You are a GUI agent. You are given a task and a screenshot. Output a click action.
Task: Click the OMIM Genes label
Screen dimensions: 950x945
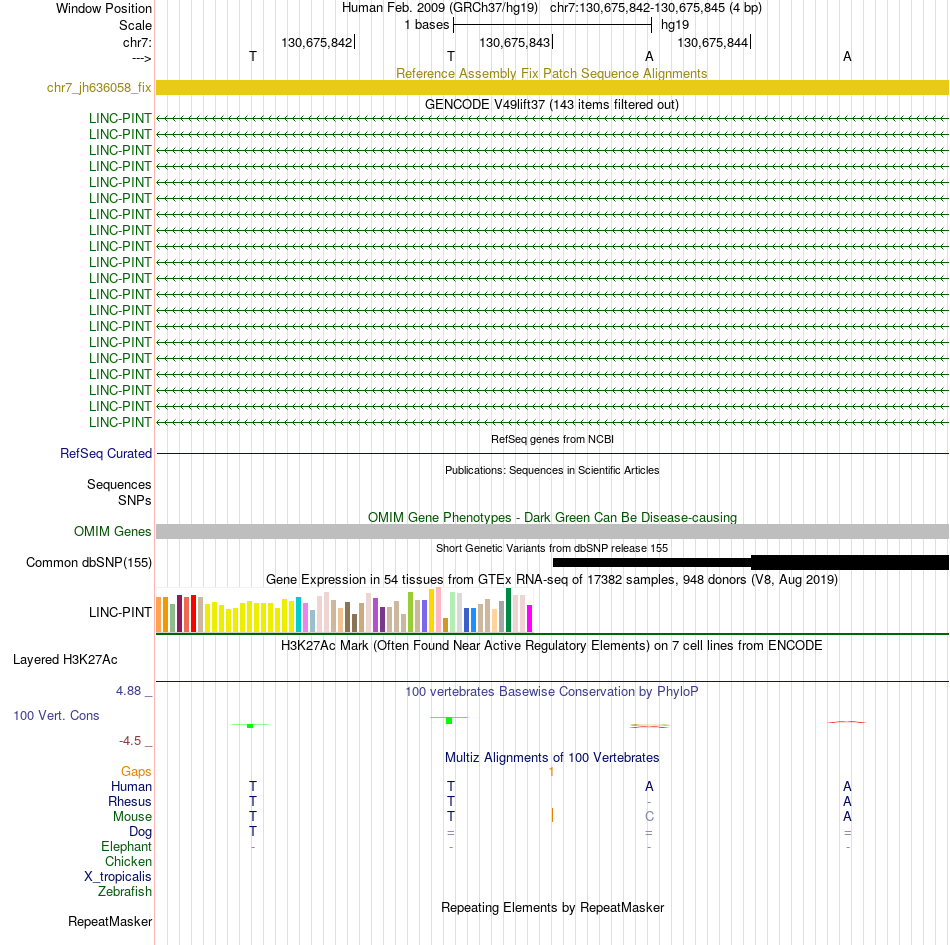pyautogui.click(x=112, y=532)
